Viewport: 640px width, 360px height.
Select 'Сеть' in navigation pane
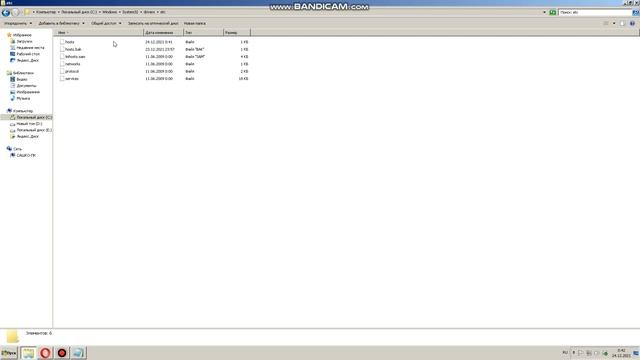(17, 149)
